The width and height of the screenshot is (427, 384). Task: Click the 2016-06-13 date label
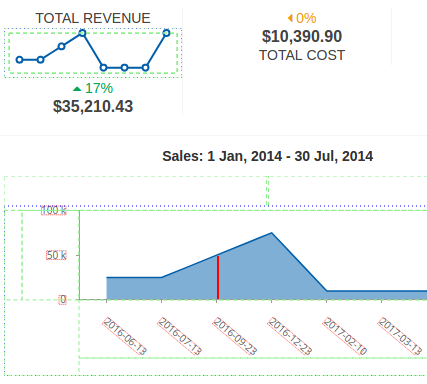[x=125, y=336]
